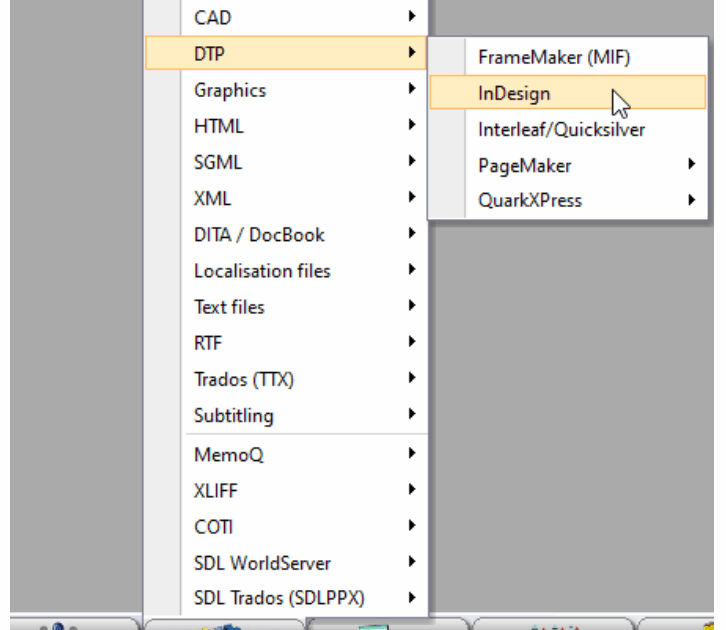Open the SDL WorldServer submenu
The image size is (726, 630).
coord(286,562)
